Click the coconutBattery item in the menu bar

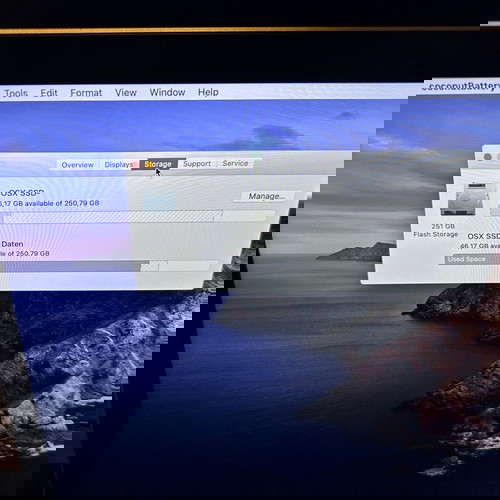point(461,87)
